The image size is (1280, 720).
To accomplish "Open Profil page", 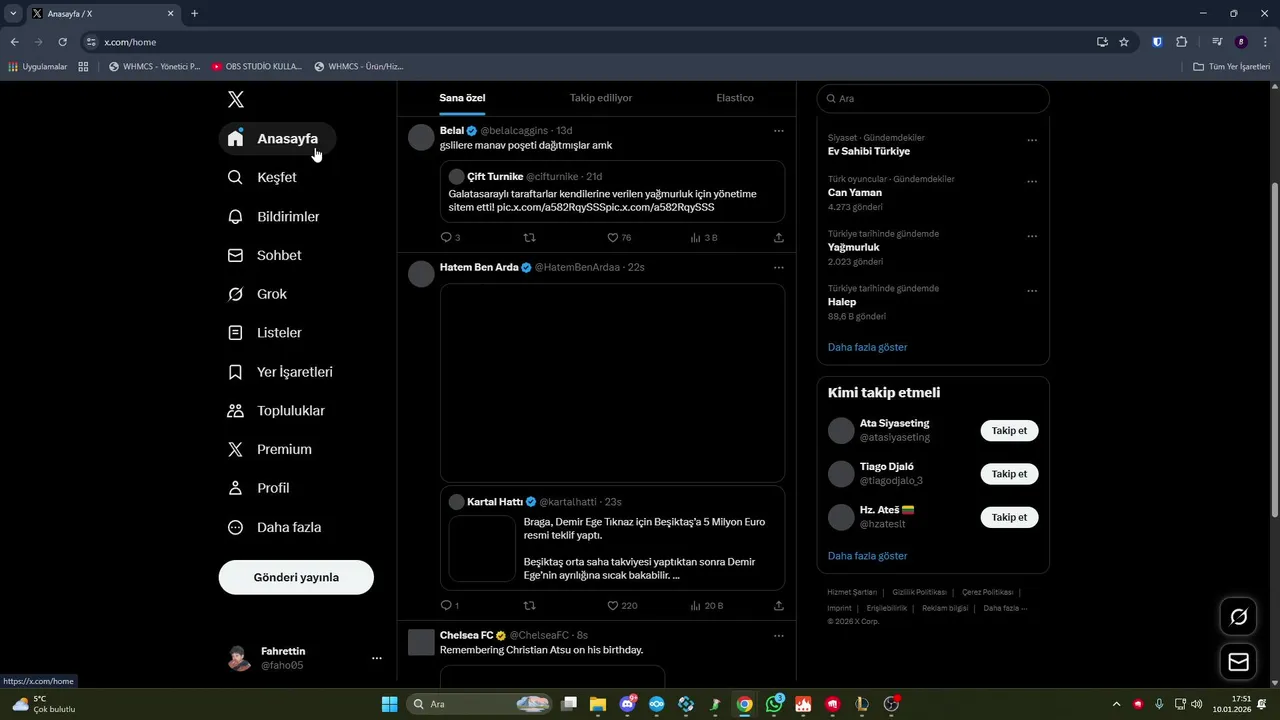I will click(x=259, y=488).
